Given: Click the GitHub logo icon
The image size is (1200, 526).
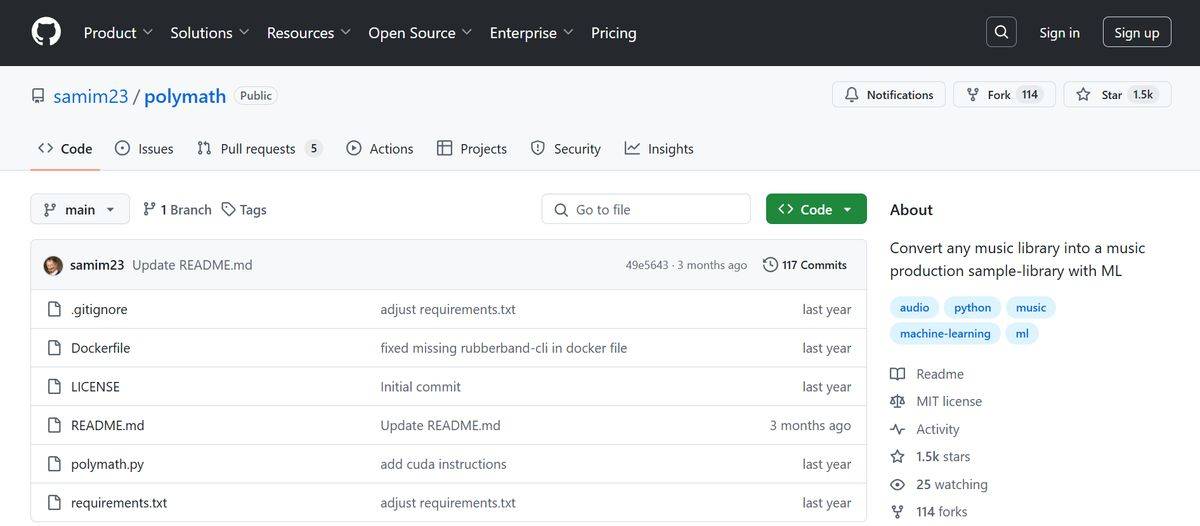Looking at the screenshot, I should (x=46, y=32).
